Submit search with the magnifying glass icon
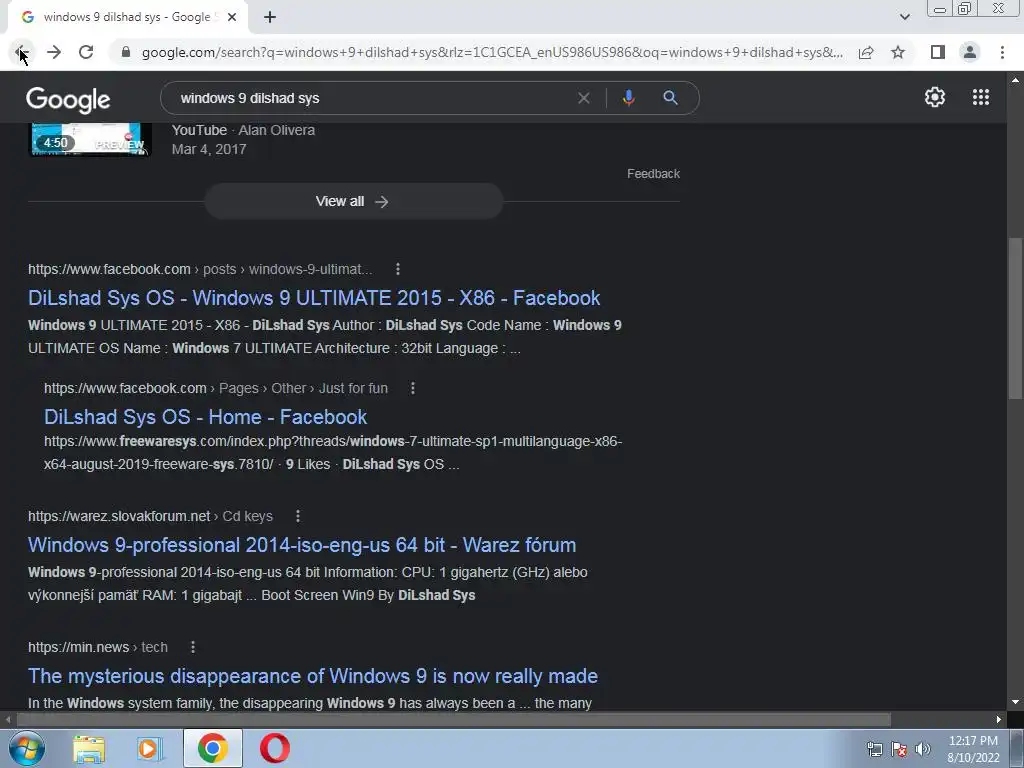The width and height of the screenshot is (1024, 768). [x=670, y=98]
